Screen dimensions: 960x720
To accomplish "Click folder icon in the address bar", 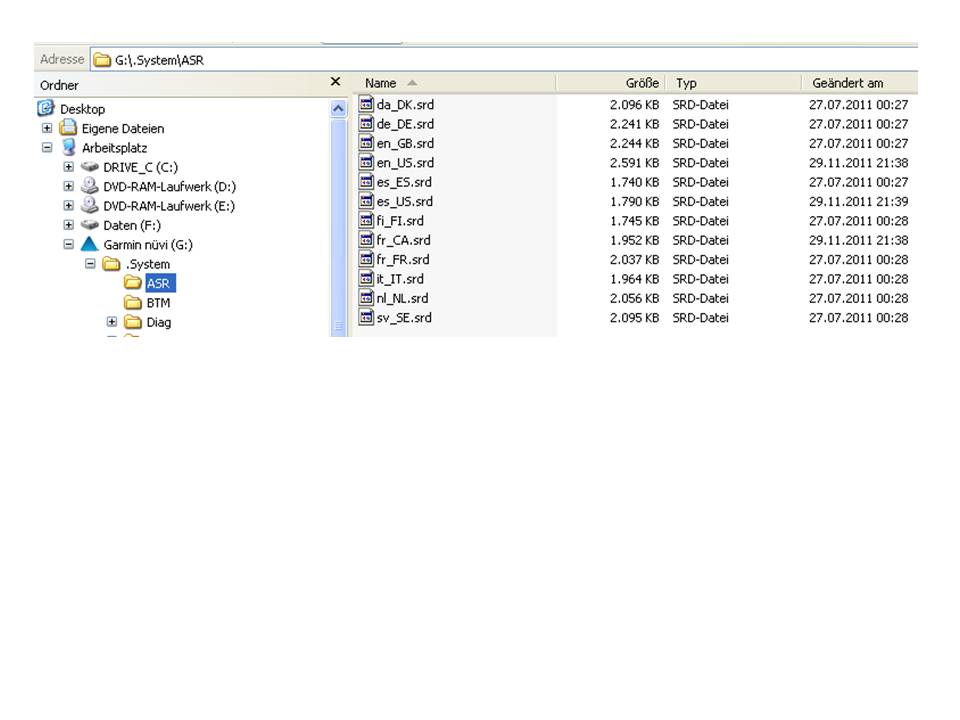I will coord(102,59).
